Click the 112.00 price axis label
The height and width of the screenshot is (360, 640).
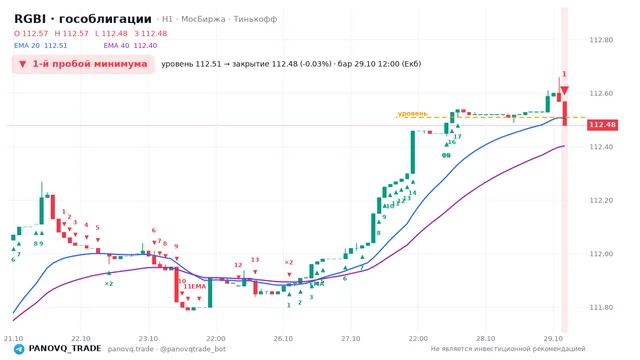pos(601,254)
